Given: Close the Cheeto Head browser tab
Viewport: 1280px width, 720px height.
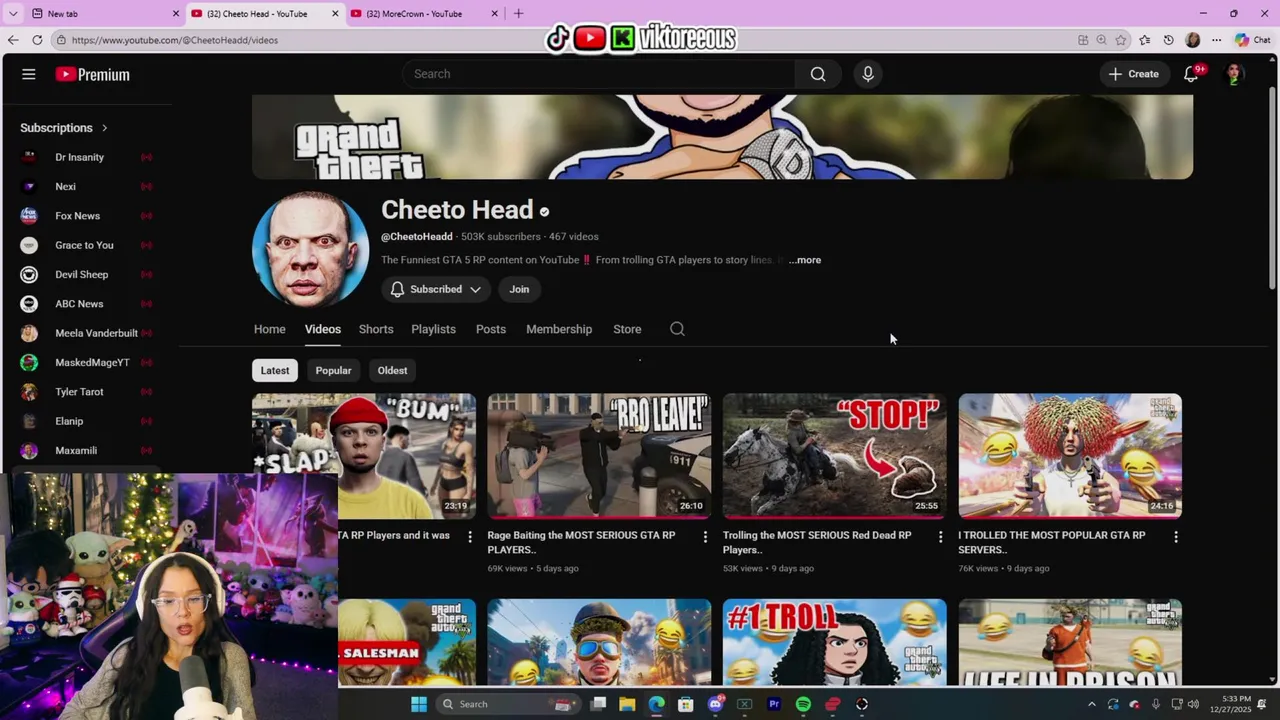Looking at the screenshot, I should coord(335,13).
